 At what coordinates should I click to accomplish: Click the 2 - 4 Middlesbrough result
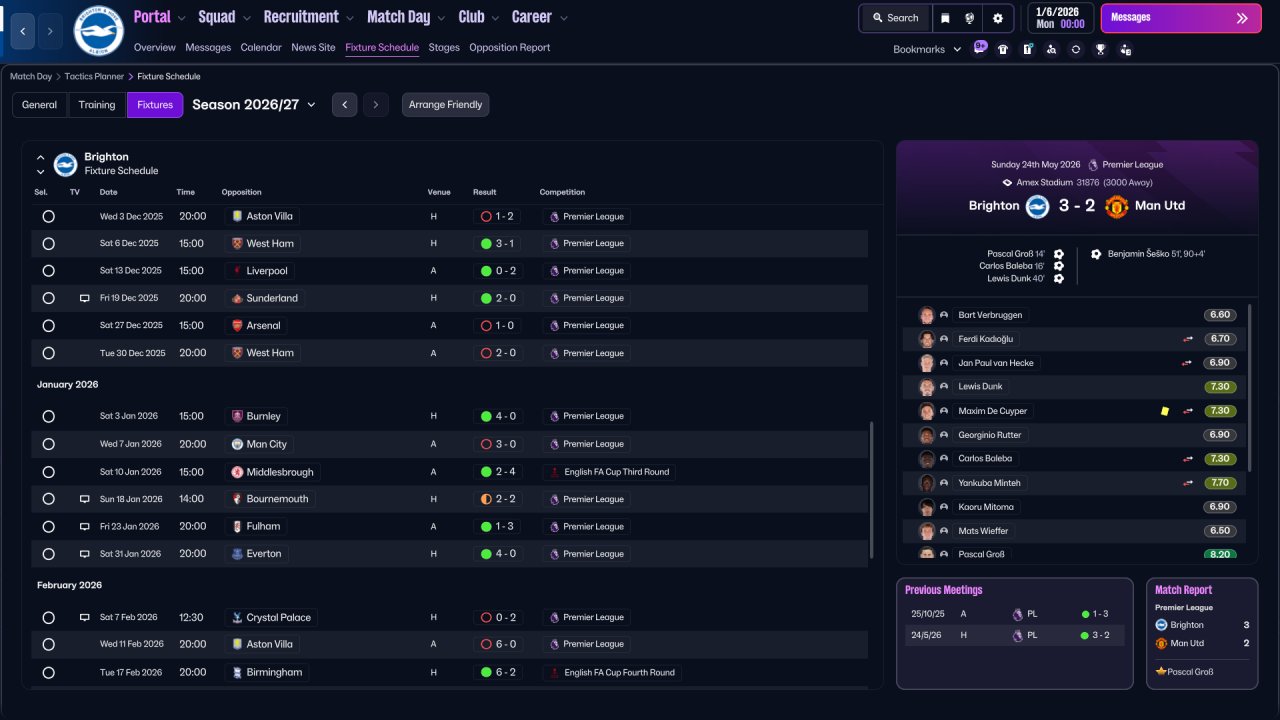pos(498,472)
